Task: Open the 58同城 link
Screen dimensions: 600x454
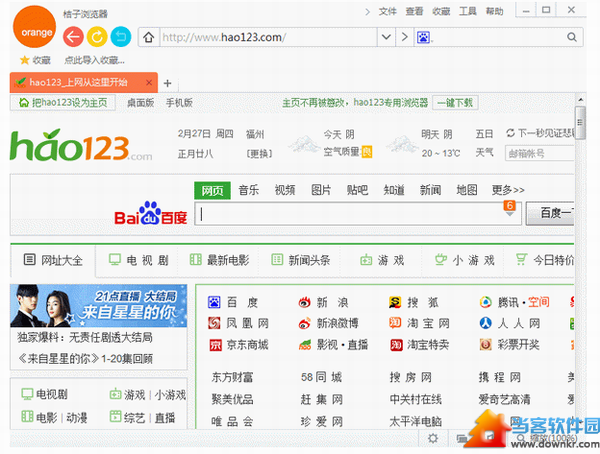Action: pos(321,377)
